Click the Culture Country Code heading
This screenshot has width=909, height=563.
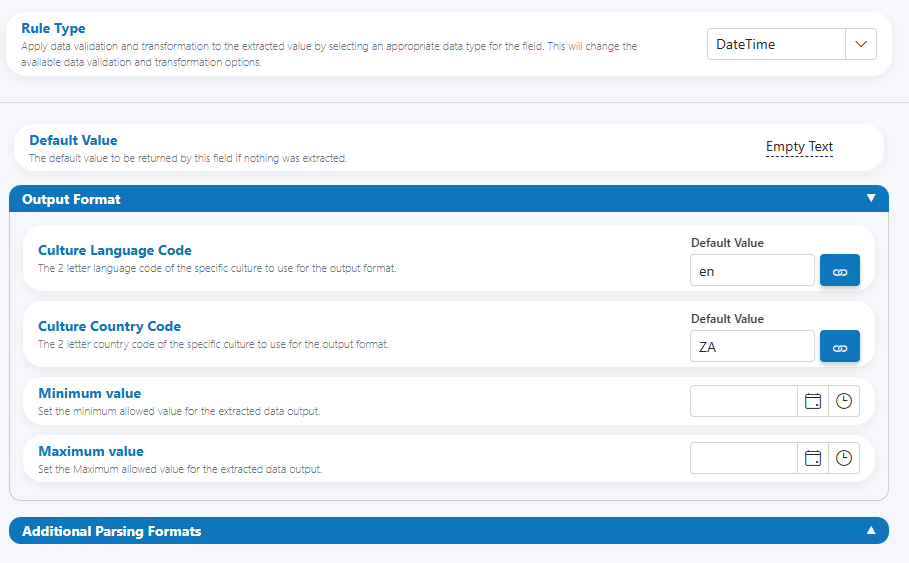point(110,326)
